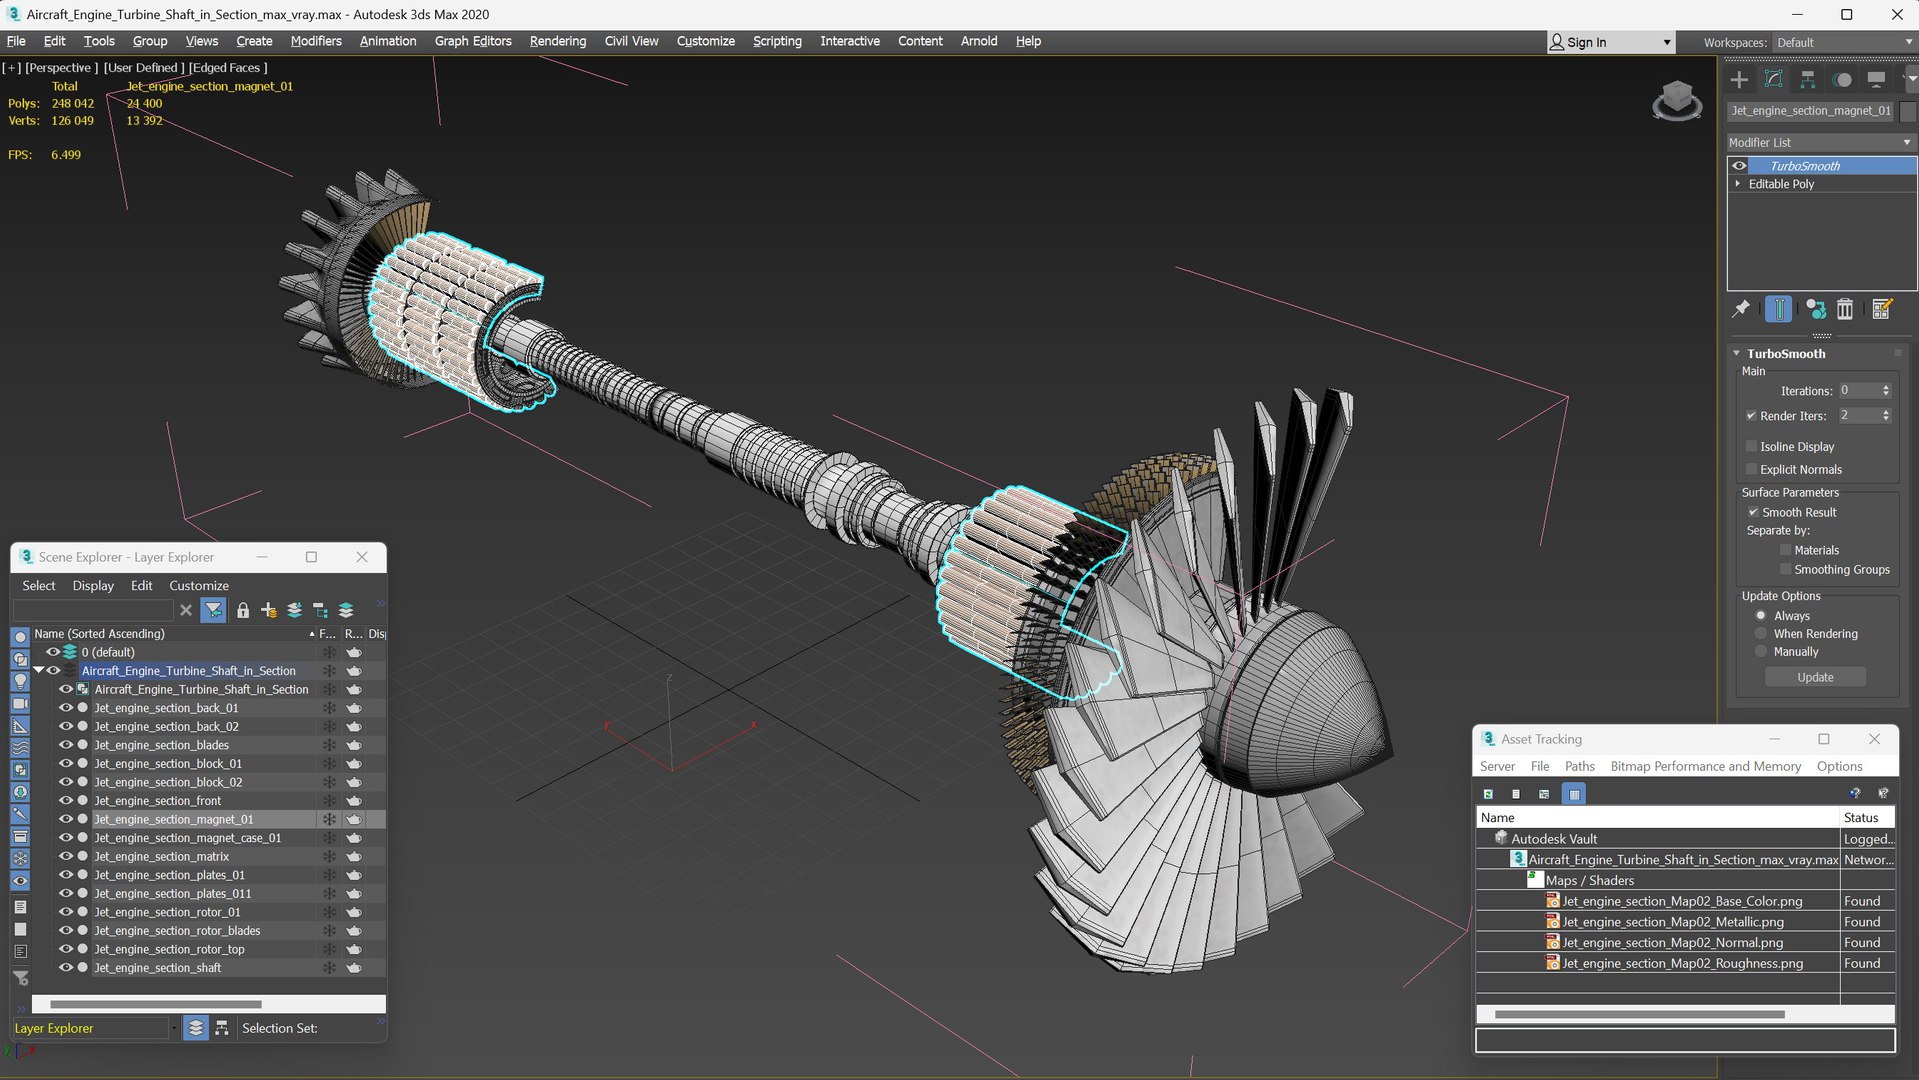Click the Refresh icon in Asset Tracking toolbar

pyautogui.click(x=1488, y=794)
